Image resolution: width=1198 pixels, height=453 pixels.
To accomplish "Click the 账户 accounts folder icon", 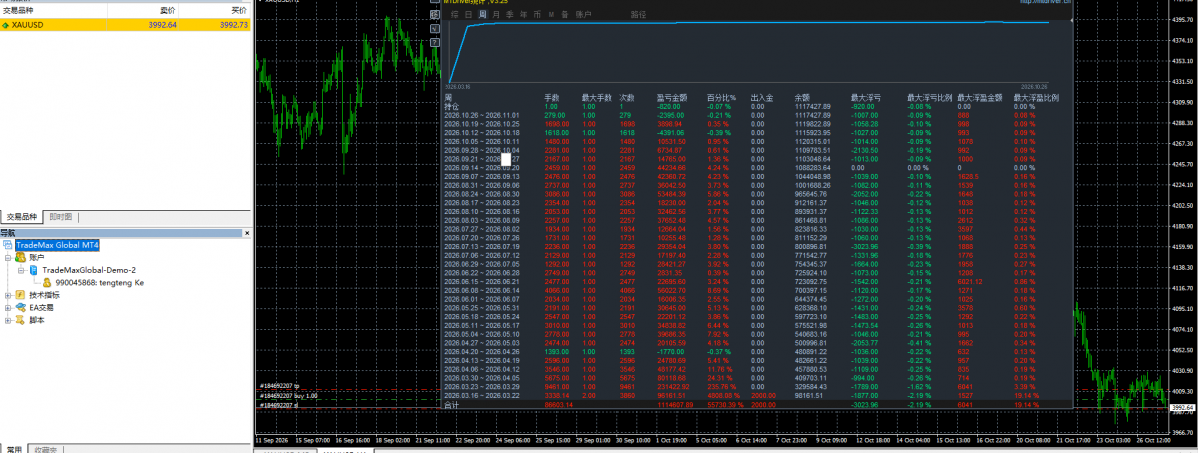I will [20, 257].
